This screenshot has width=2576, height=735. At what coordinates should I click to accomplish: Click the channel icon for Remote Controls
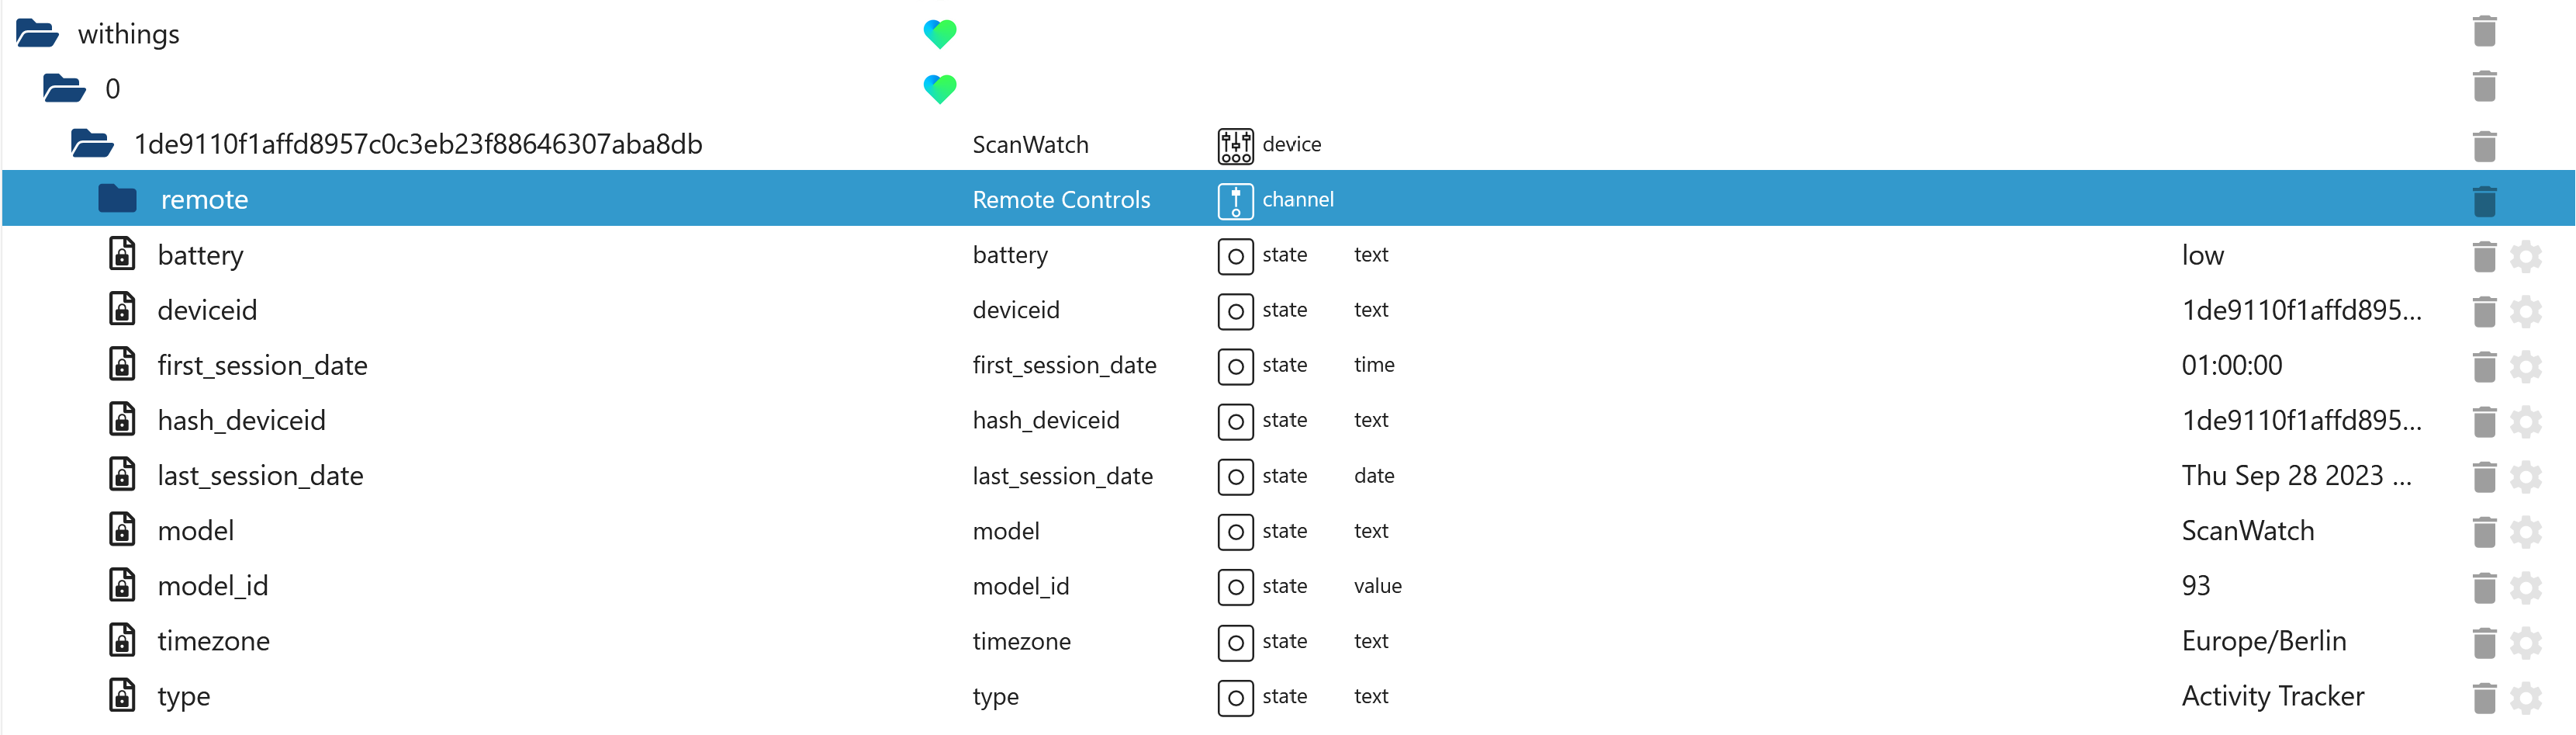[1235, 200]
